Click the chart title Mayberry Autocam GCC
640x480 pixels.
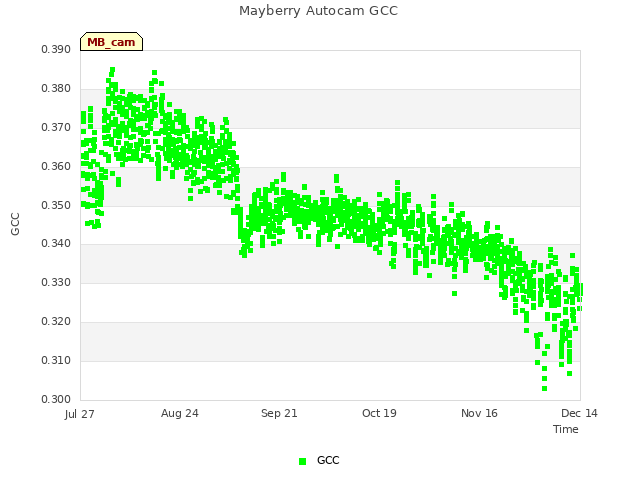(x=318, y=11)
